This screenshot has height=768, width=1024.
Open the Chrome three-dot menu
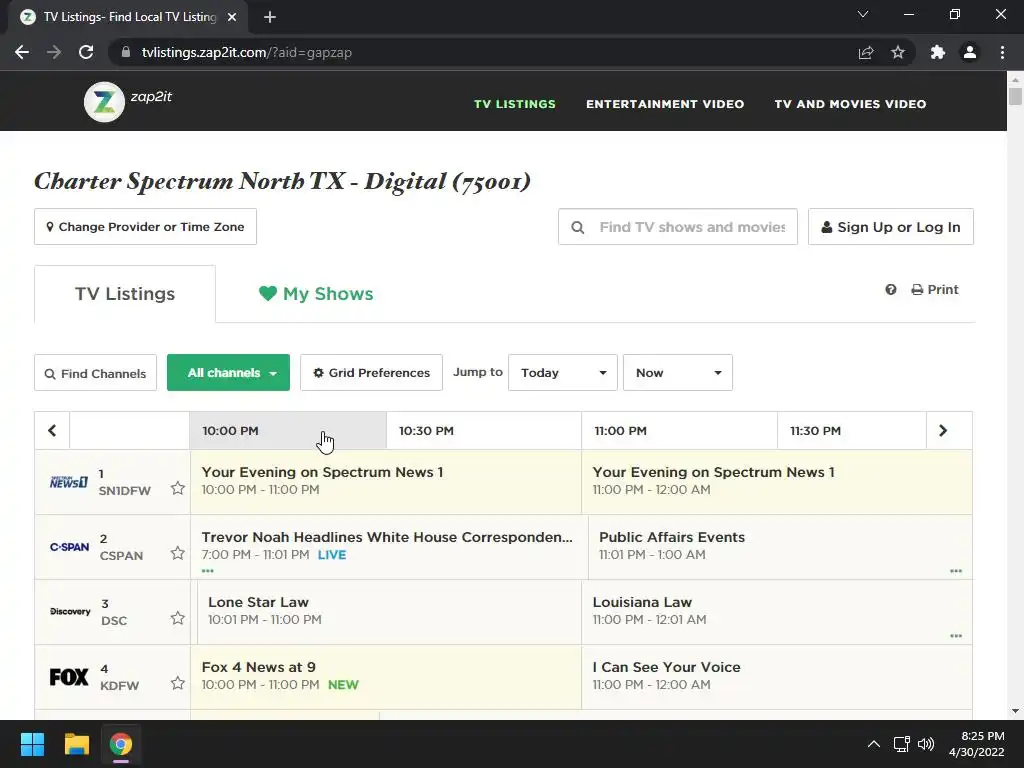(1002, 52)
